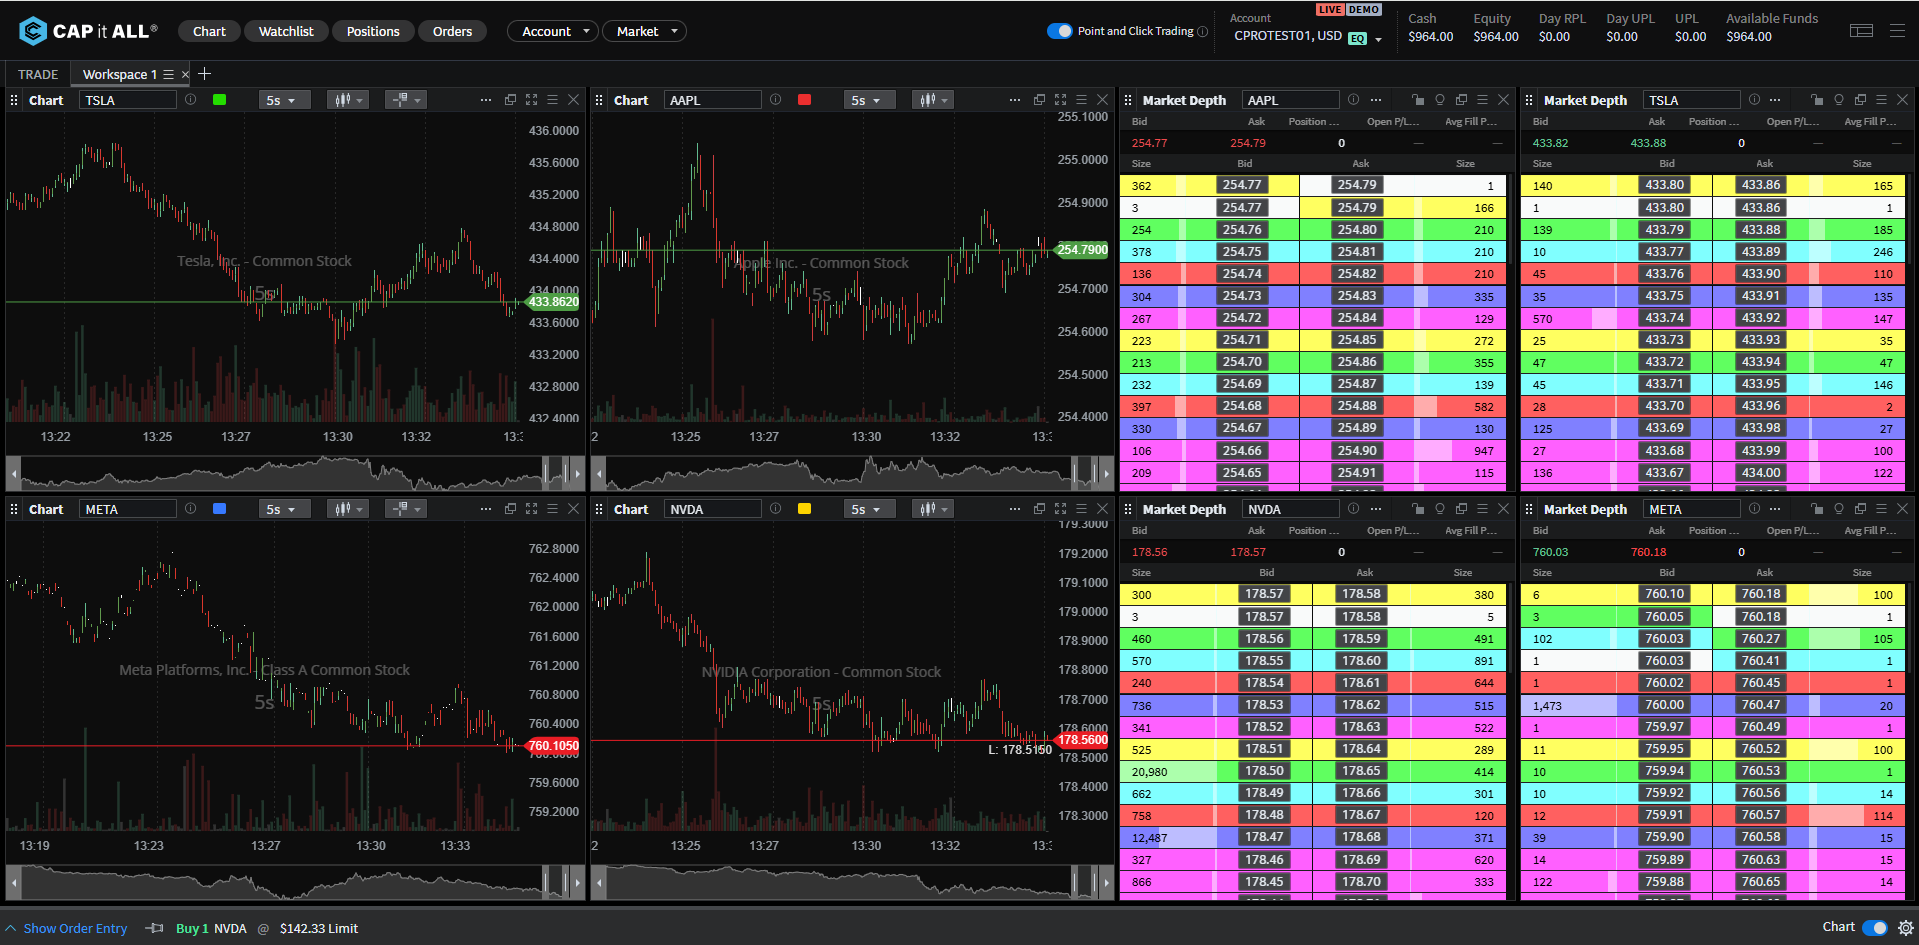The height and width of the screenshot is (945, 1919).
Task: Switch to the Watchlist tab
Action: coord(286,31)
